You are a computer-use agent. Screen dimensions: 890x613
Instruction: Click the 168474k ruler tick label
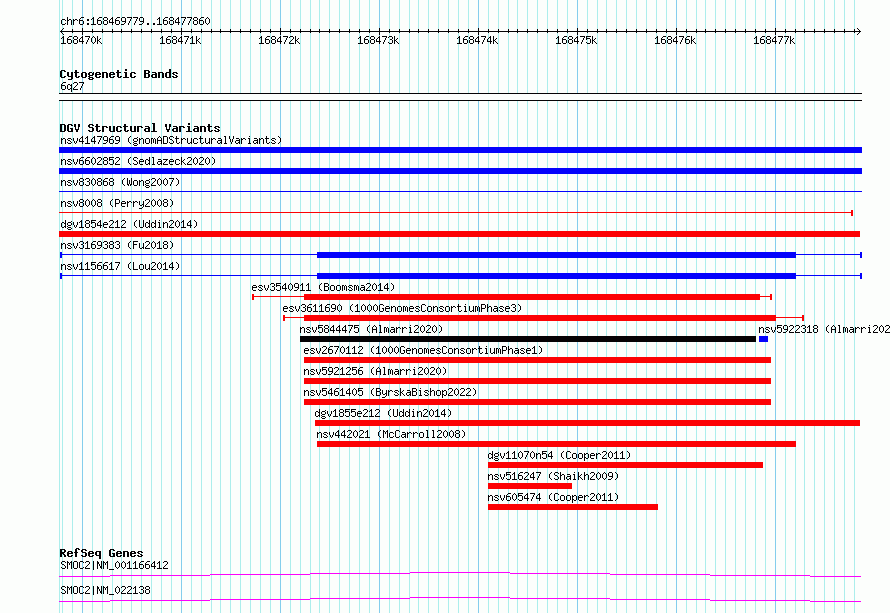click(477, 40)
